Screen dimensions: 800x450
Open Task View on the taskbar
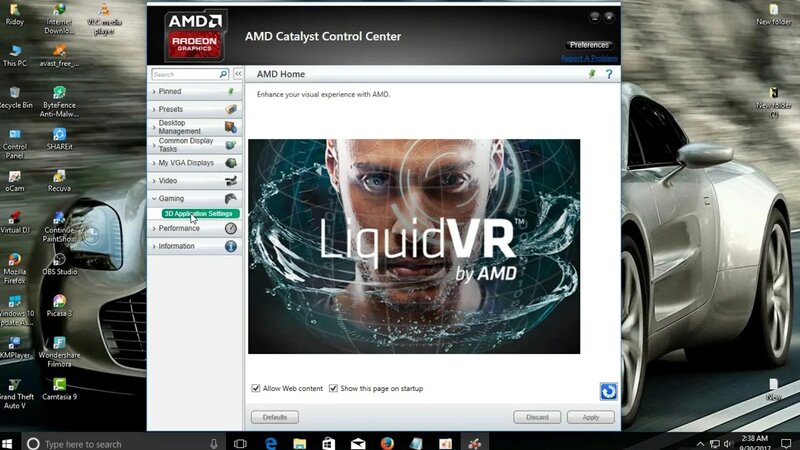click(240, 443)
